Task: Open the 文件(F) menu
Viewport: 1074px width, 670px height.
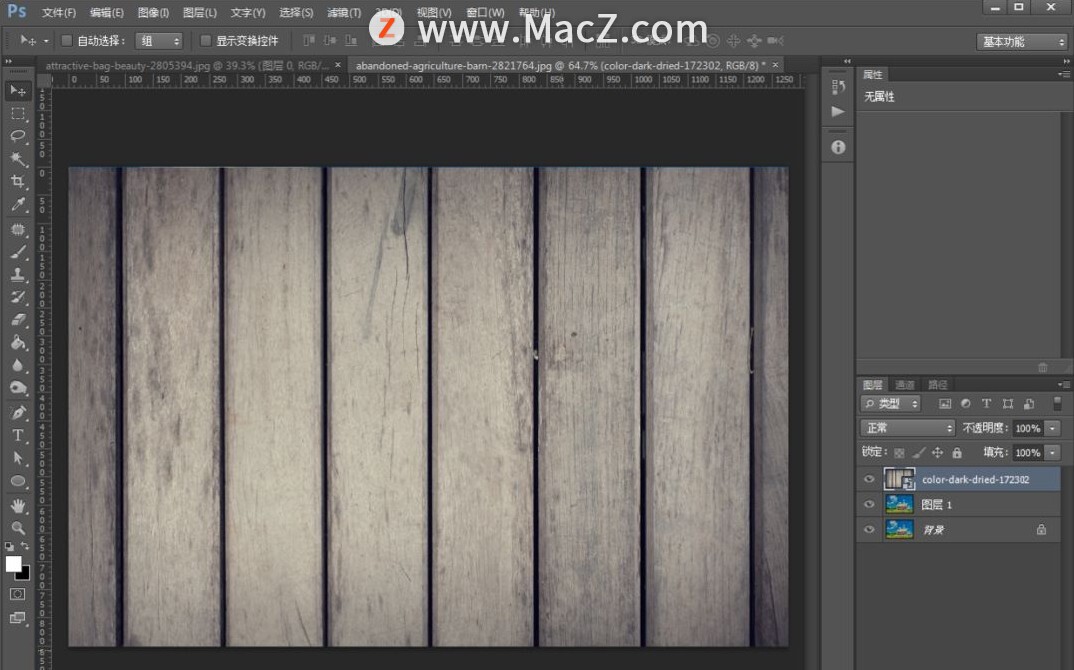Action: coord(59,12)
